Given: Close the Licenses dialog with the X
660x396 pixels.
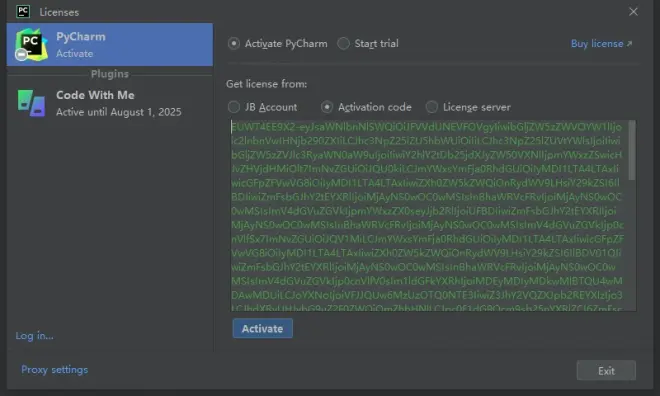Looking at the screenshot, I should 633,12.
